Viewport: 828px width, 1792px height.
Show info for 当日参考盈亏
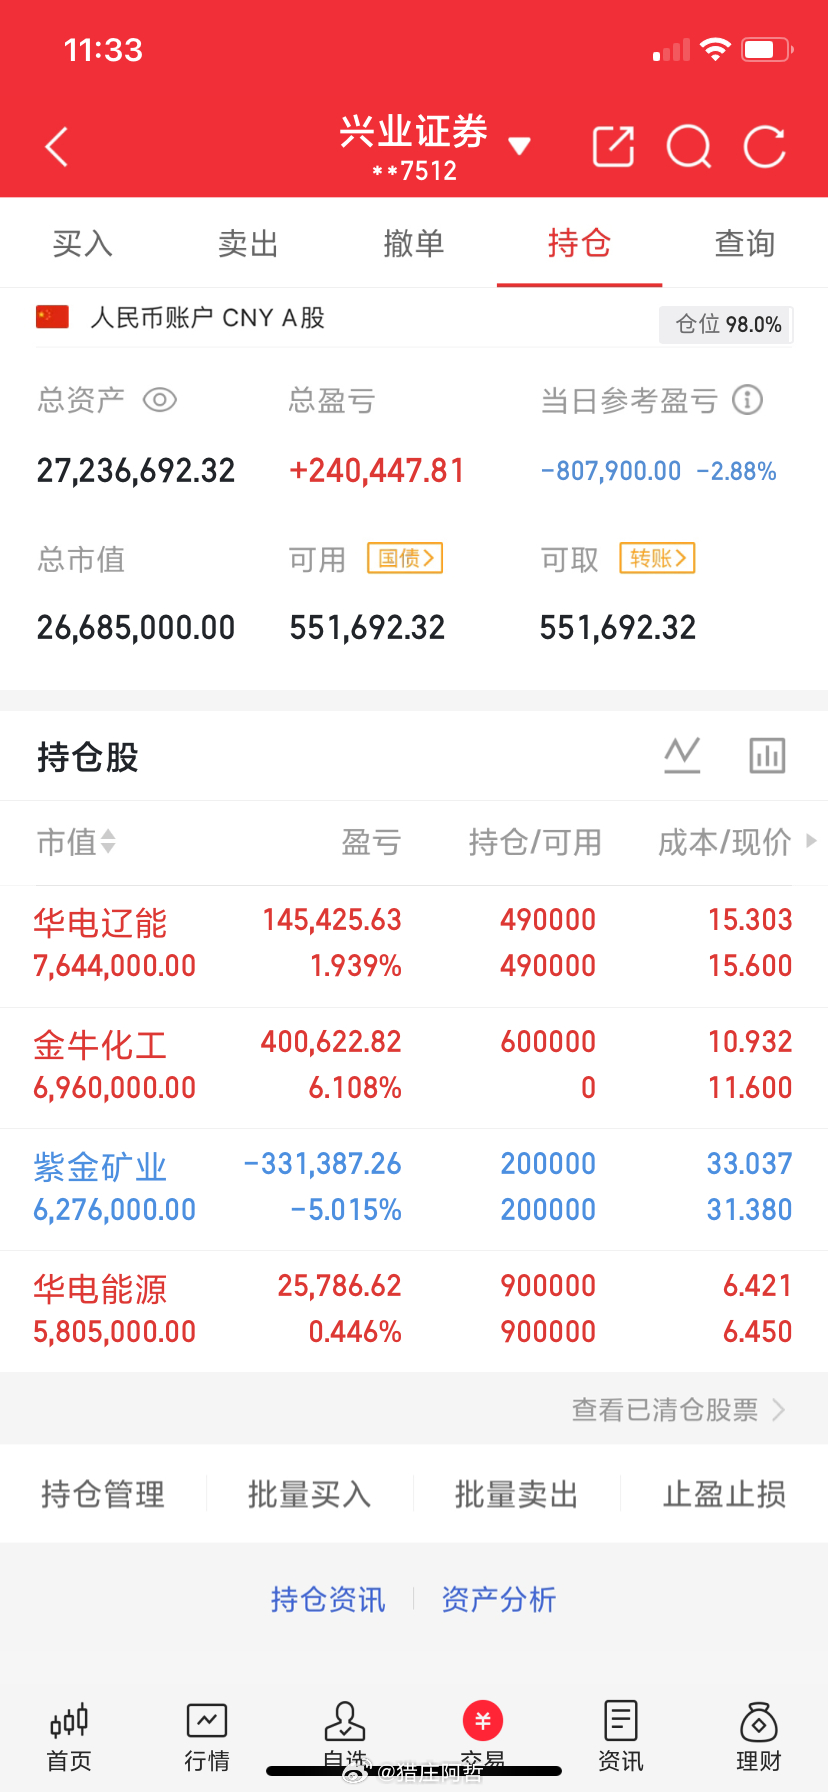(747, 400)
